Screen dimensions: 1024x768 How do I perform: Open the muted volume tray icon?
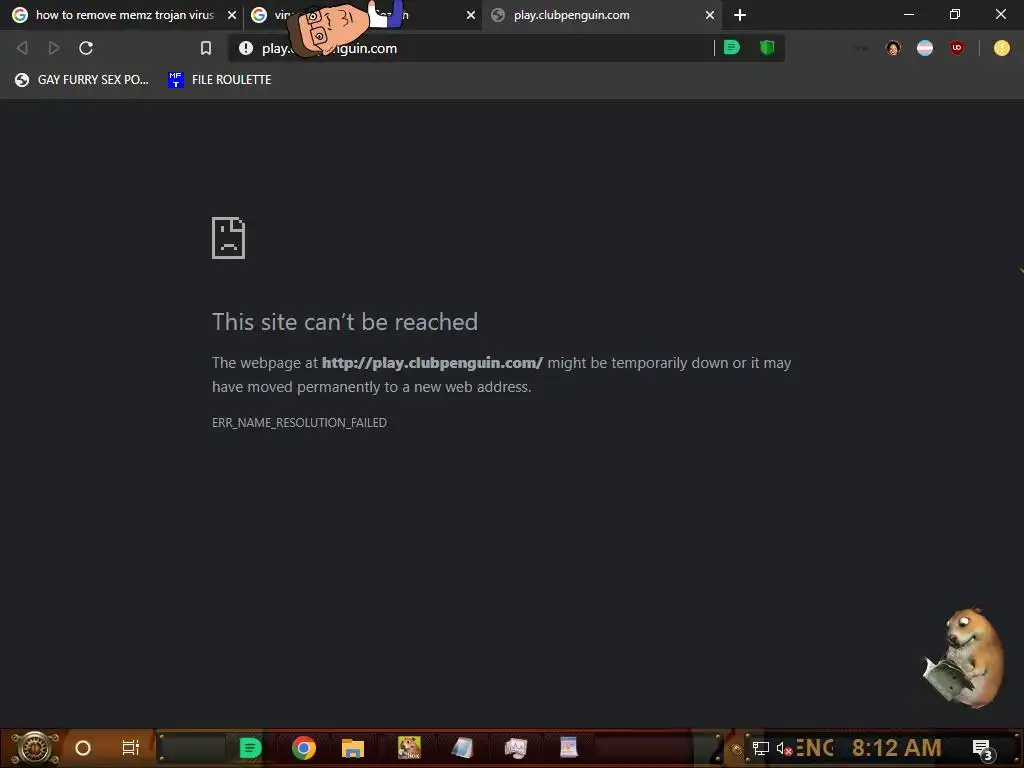(x=784, y=748)
